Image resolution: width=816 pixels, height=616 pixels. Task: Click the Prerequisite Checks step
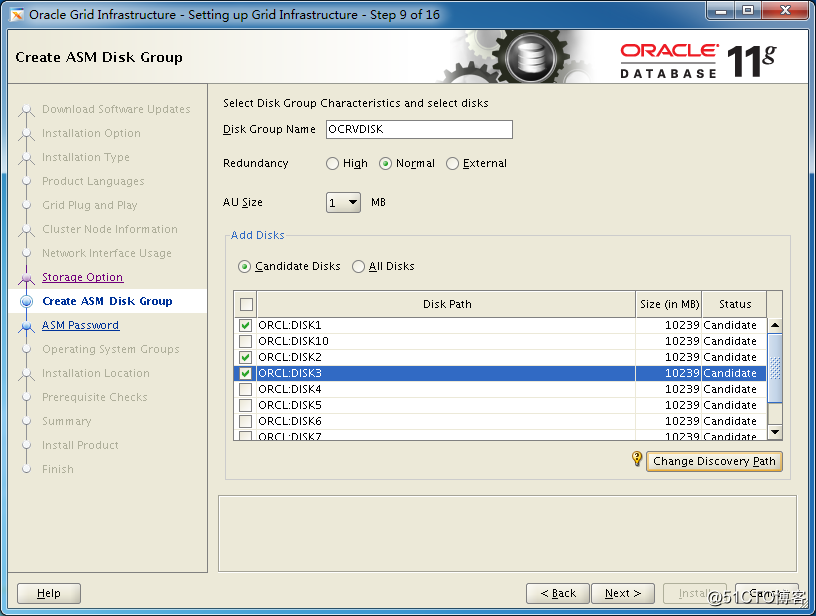95,397
